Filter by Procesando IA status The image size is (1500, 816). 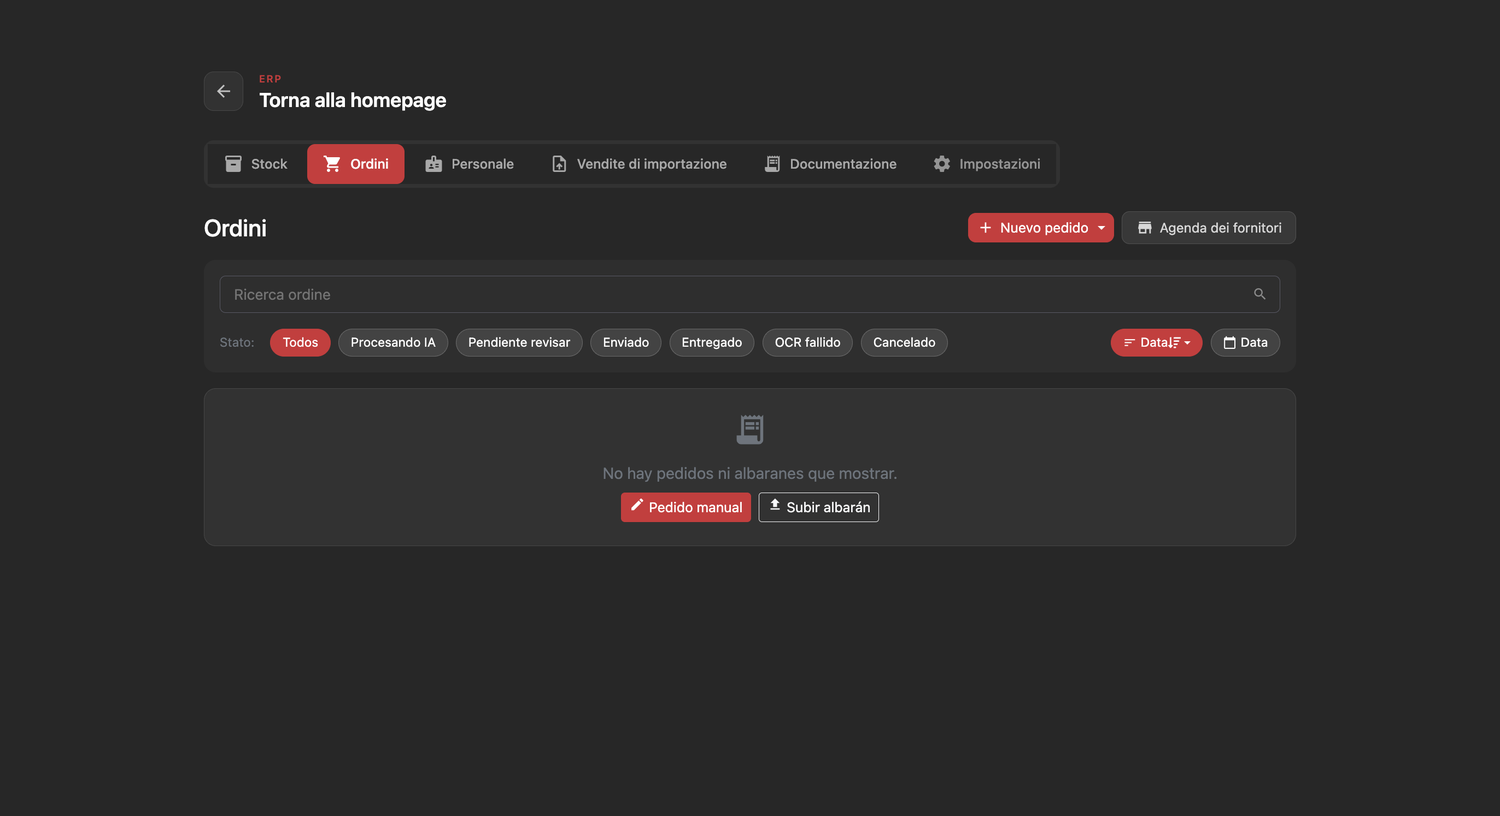pos(393,342)
